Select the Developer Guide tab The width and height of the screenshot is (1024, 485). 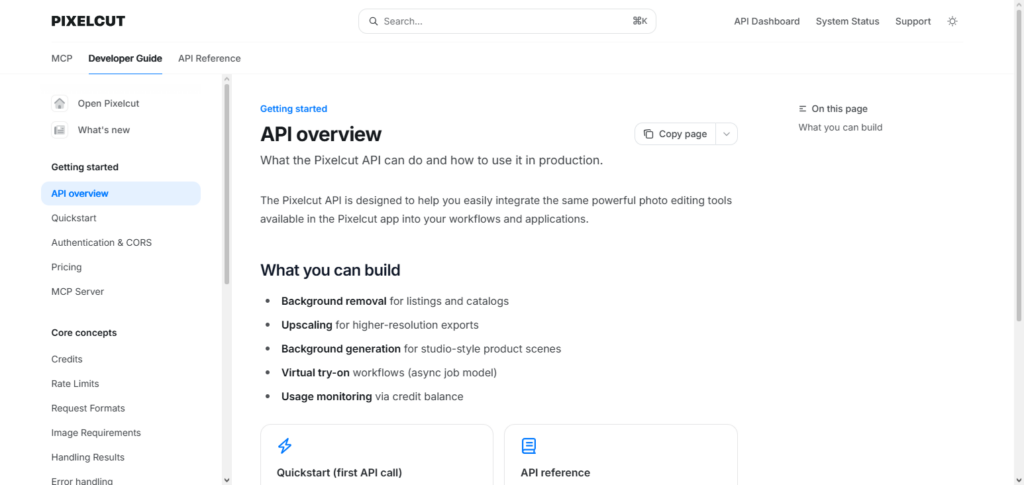[x=125, y=58]
